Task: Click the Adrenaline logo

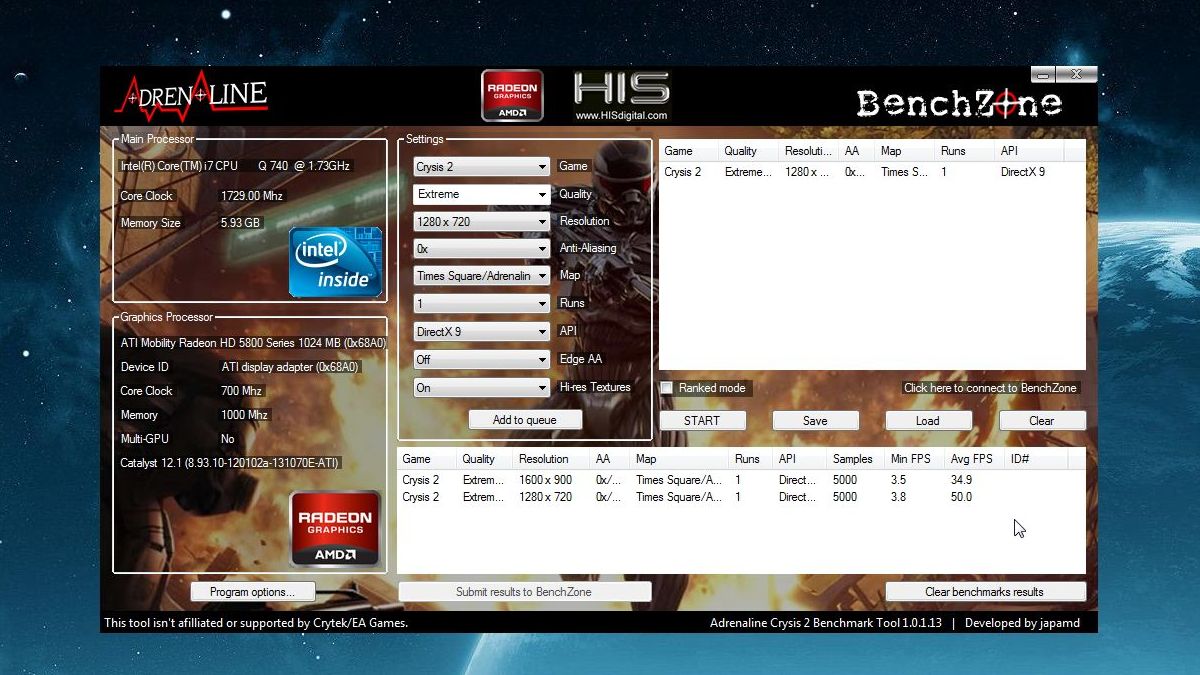Action: tap(192, 97)
